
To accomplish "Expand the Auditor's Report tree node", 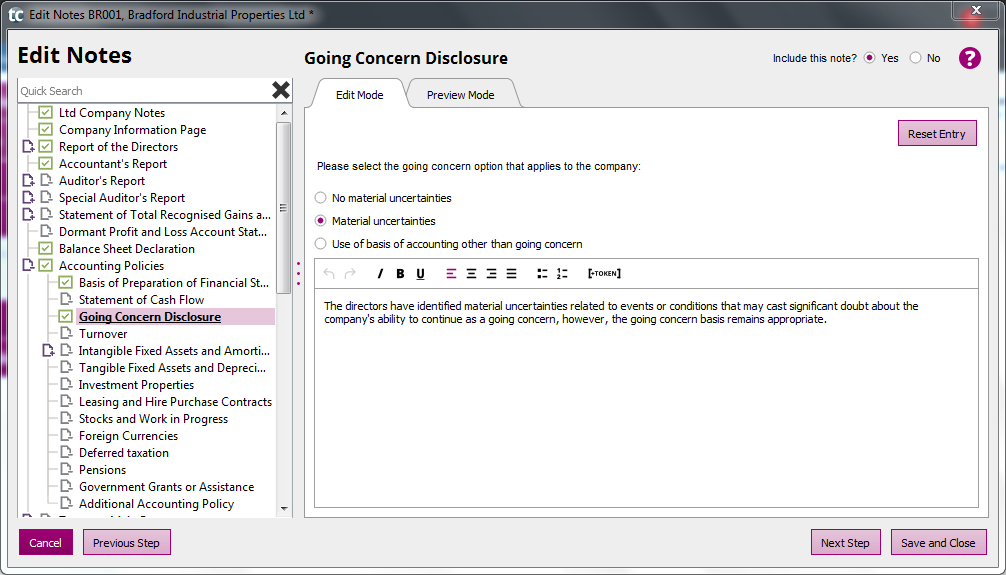I will 27,181.
